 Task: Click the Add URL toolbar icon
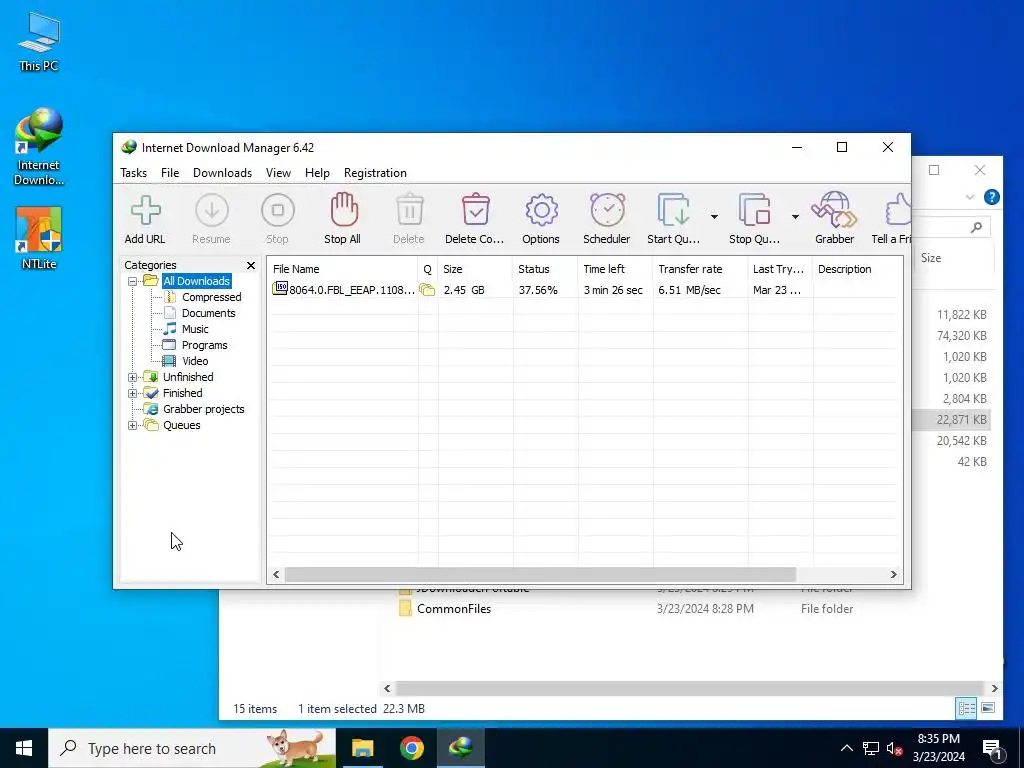point(145,210)
